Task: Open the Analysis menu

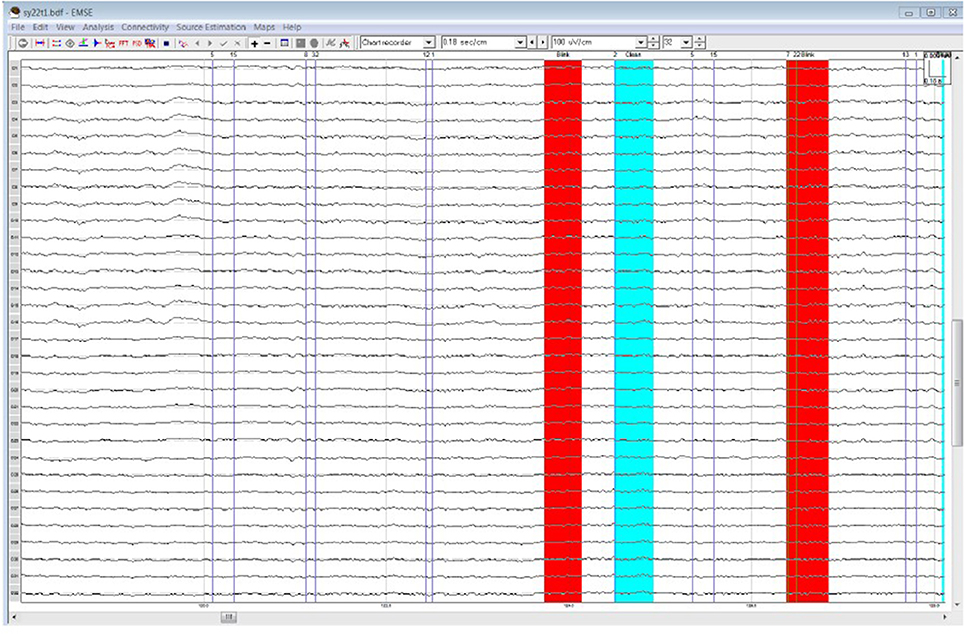Action: coord(98,27)
